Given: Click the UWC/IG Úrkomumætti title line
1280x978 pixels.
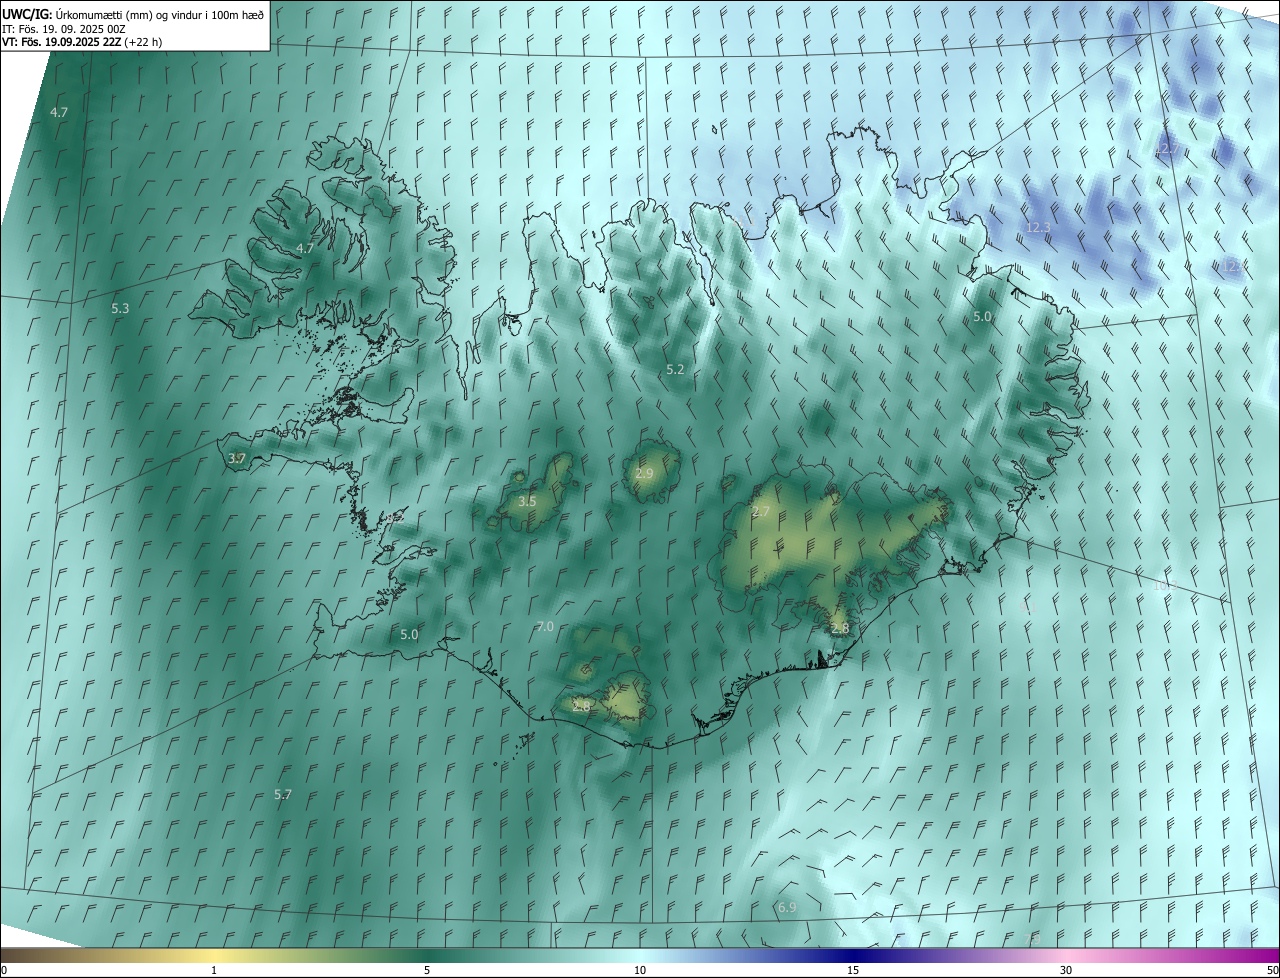Looking at the screenshot, I should 133,14.
